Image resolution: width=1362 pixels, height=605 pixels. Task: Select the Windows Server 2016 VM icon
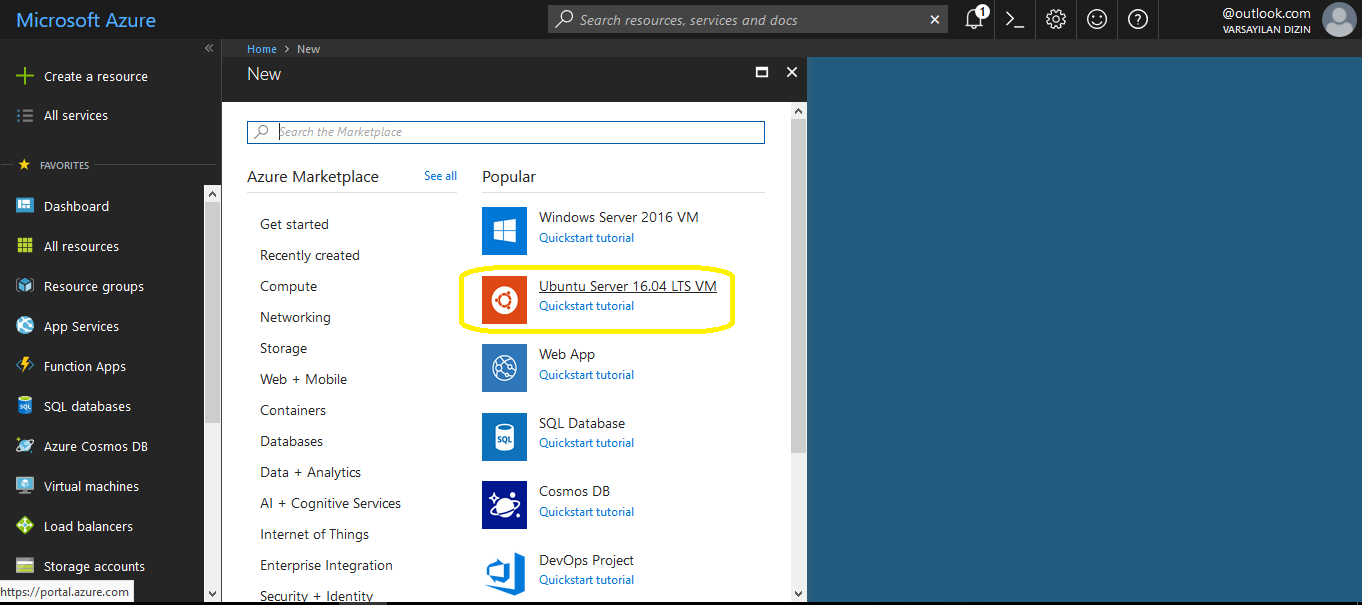pos(504,231)
